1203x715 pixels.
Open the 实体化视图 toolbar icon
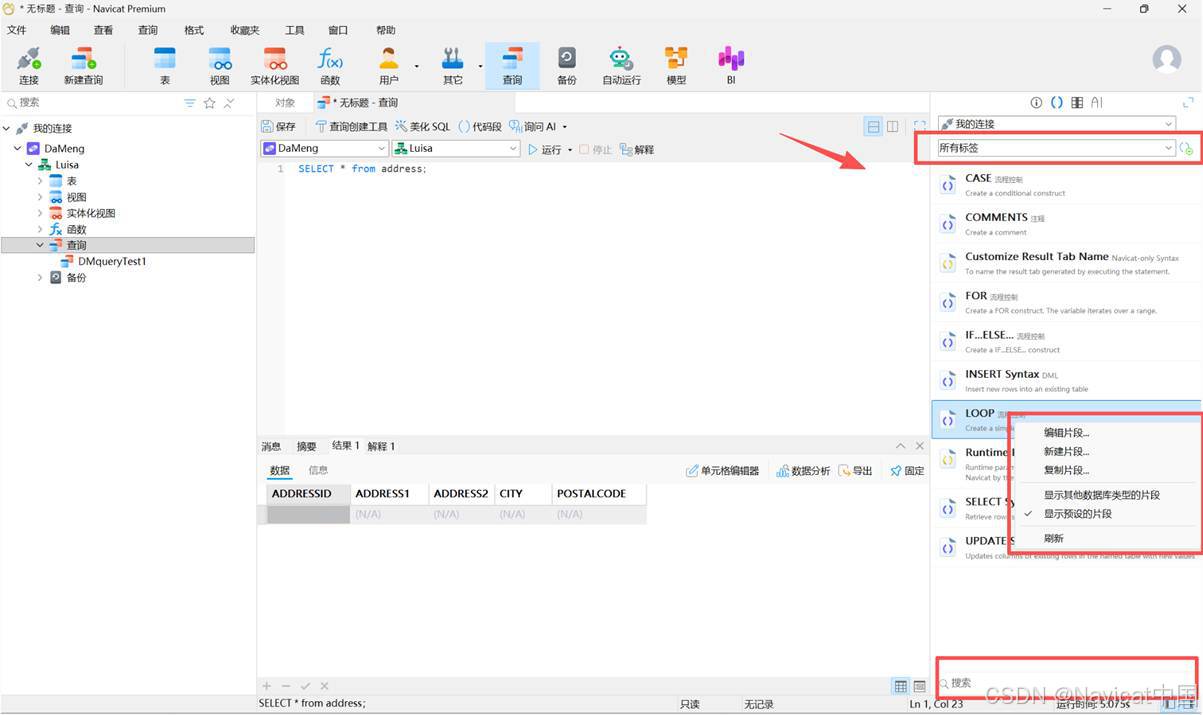(x=275, y=66)
